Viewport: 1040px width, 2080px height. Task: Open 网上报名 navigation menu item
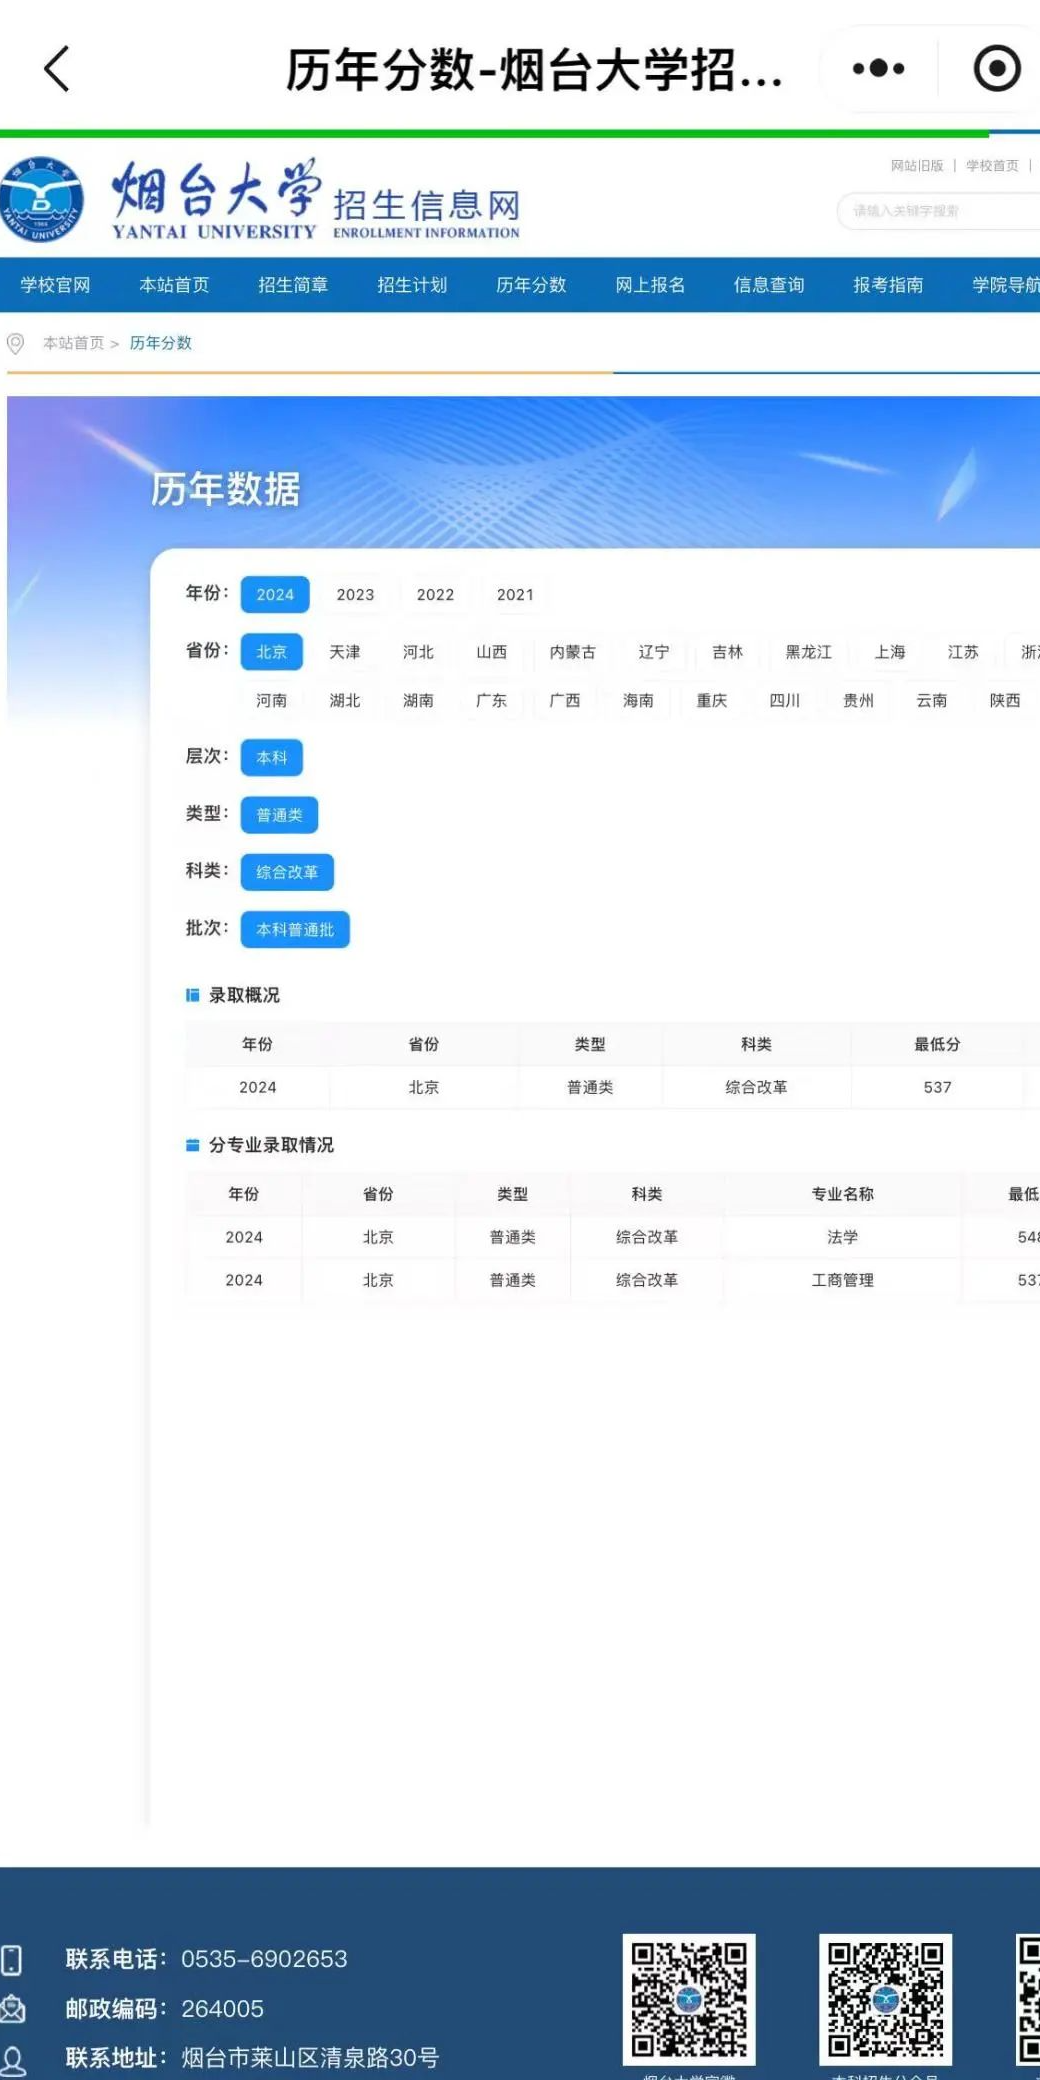[650, 285]
